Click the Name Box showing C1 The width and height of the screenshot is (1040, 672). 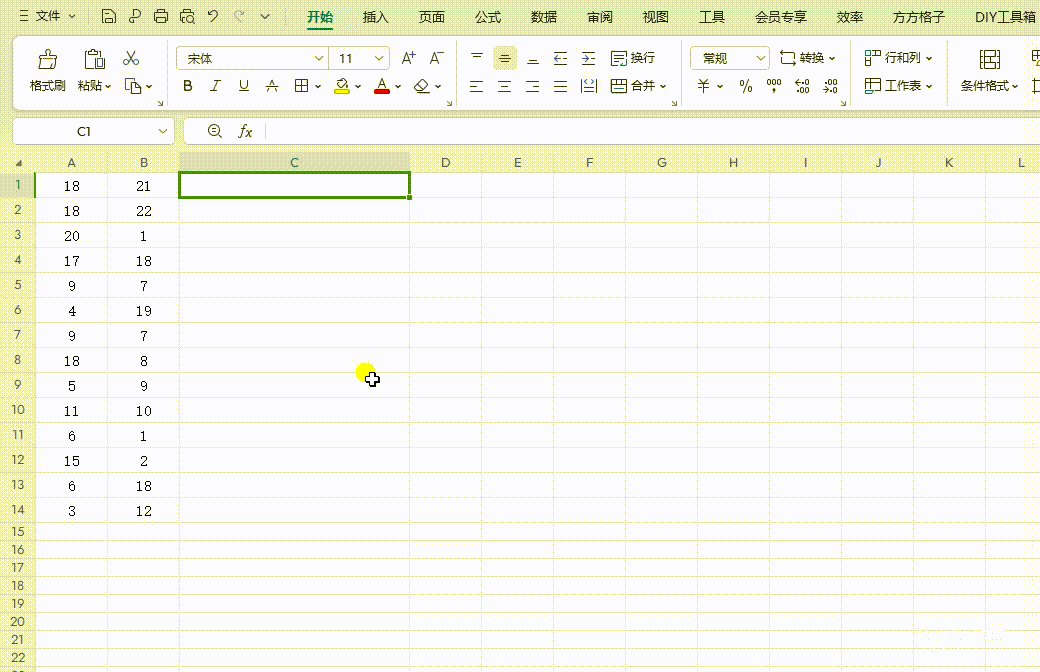click(94, 131)
